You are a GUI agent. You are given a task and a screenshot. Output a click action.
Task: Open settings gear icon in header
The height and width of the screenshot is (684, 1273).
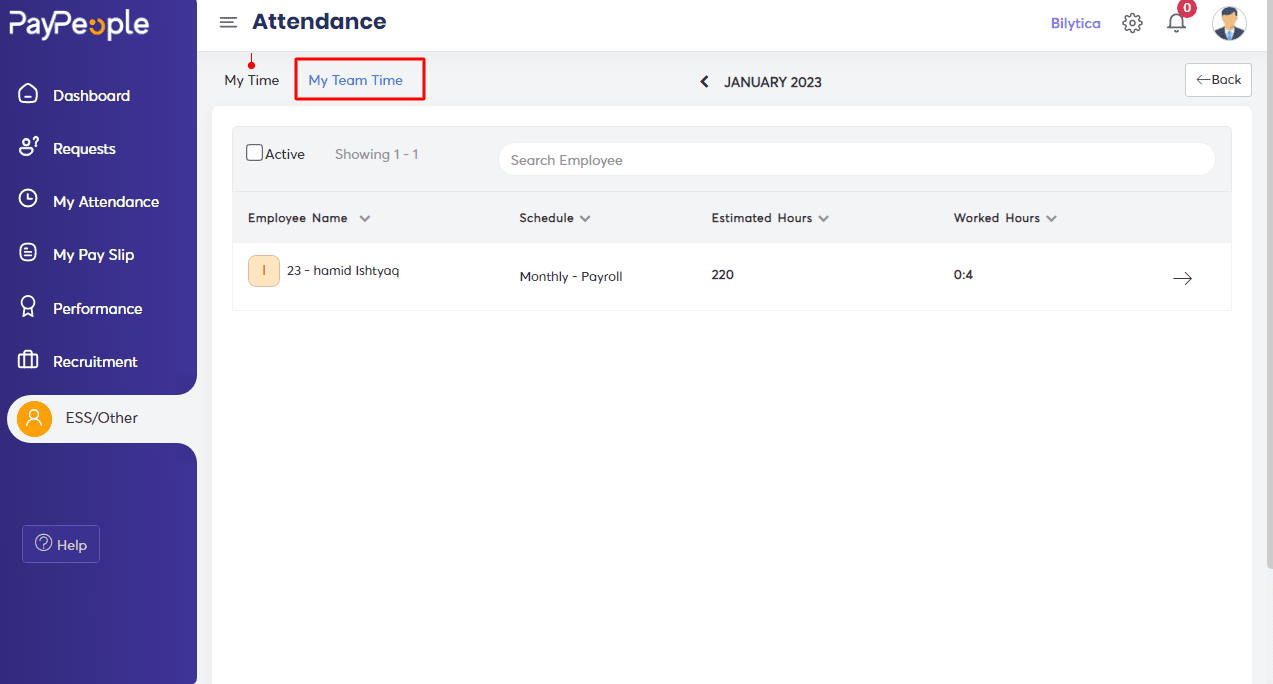[1132, 23]
